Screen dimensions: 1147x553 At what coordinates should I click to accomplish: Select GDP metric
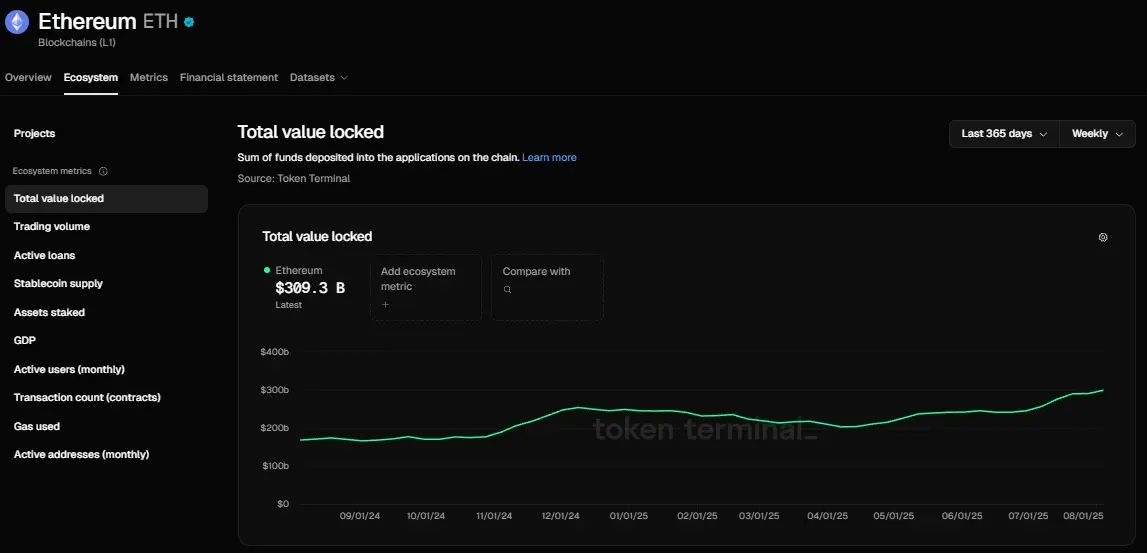[x=25, y=340]
